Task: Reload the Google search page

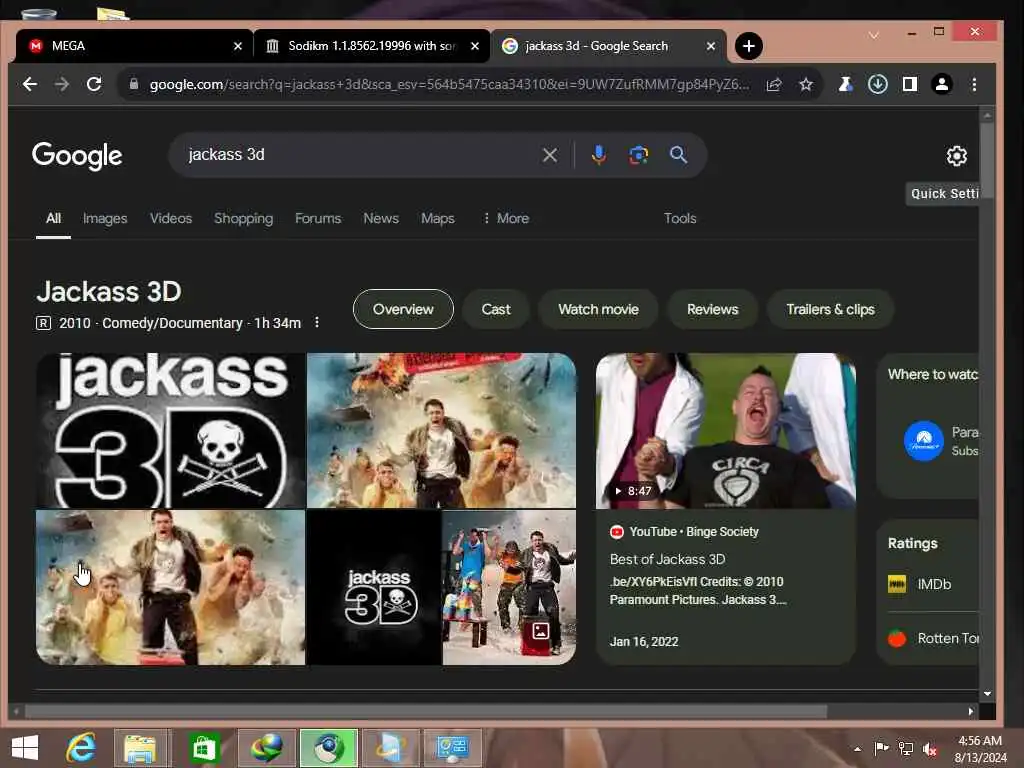Action: pos(94,84)
